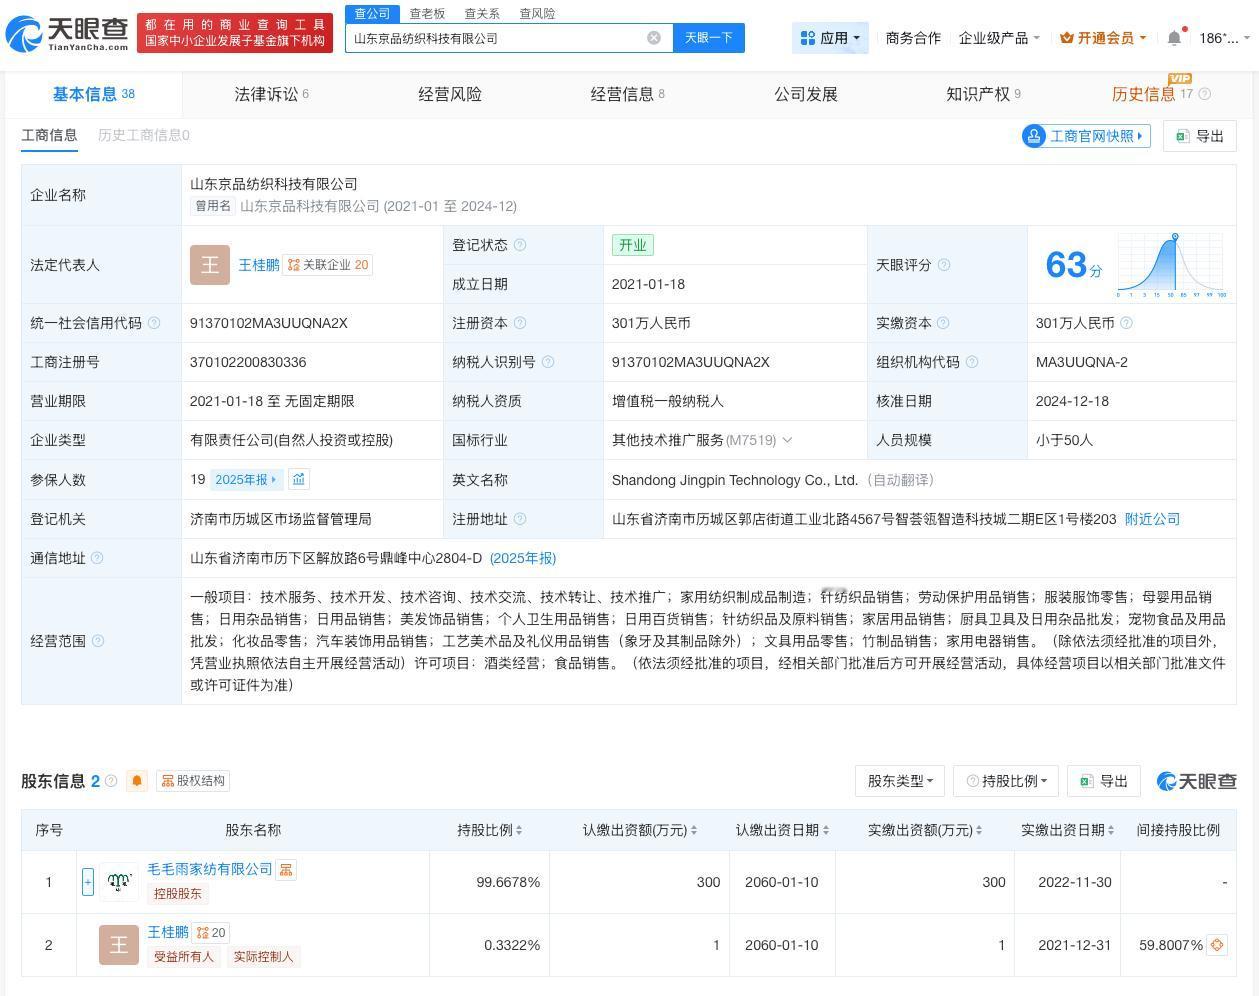This screenshot has width=1259, height=996.
Task: Click help icon beside 纳税人识别号
Action: coord(548,362)
